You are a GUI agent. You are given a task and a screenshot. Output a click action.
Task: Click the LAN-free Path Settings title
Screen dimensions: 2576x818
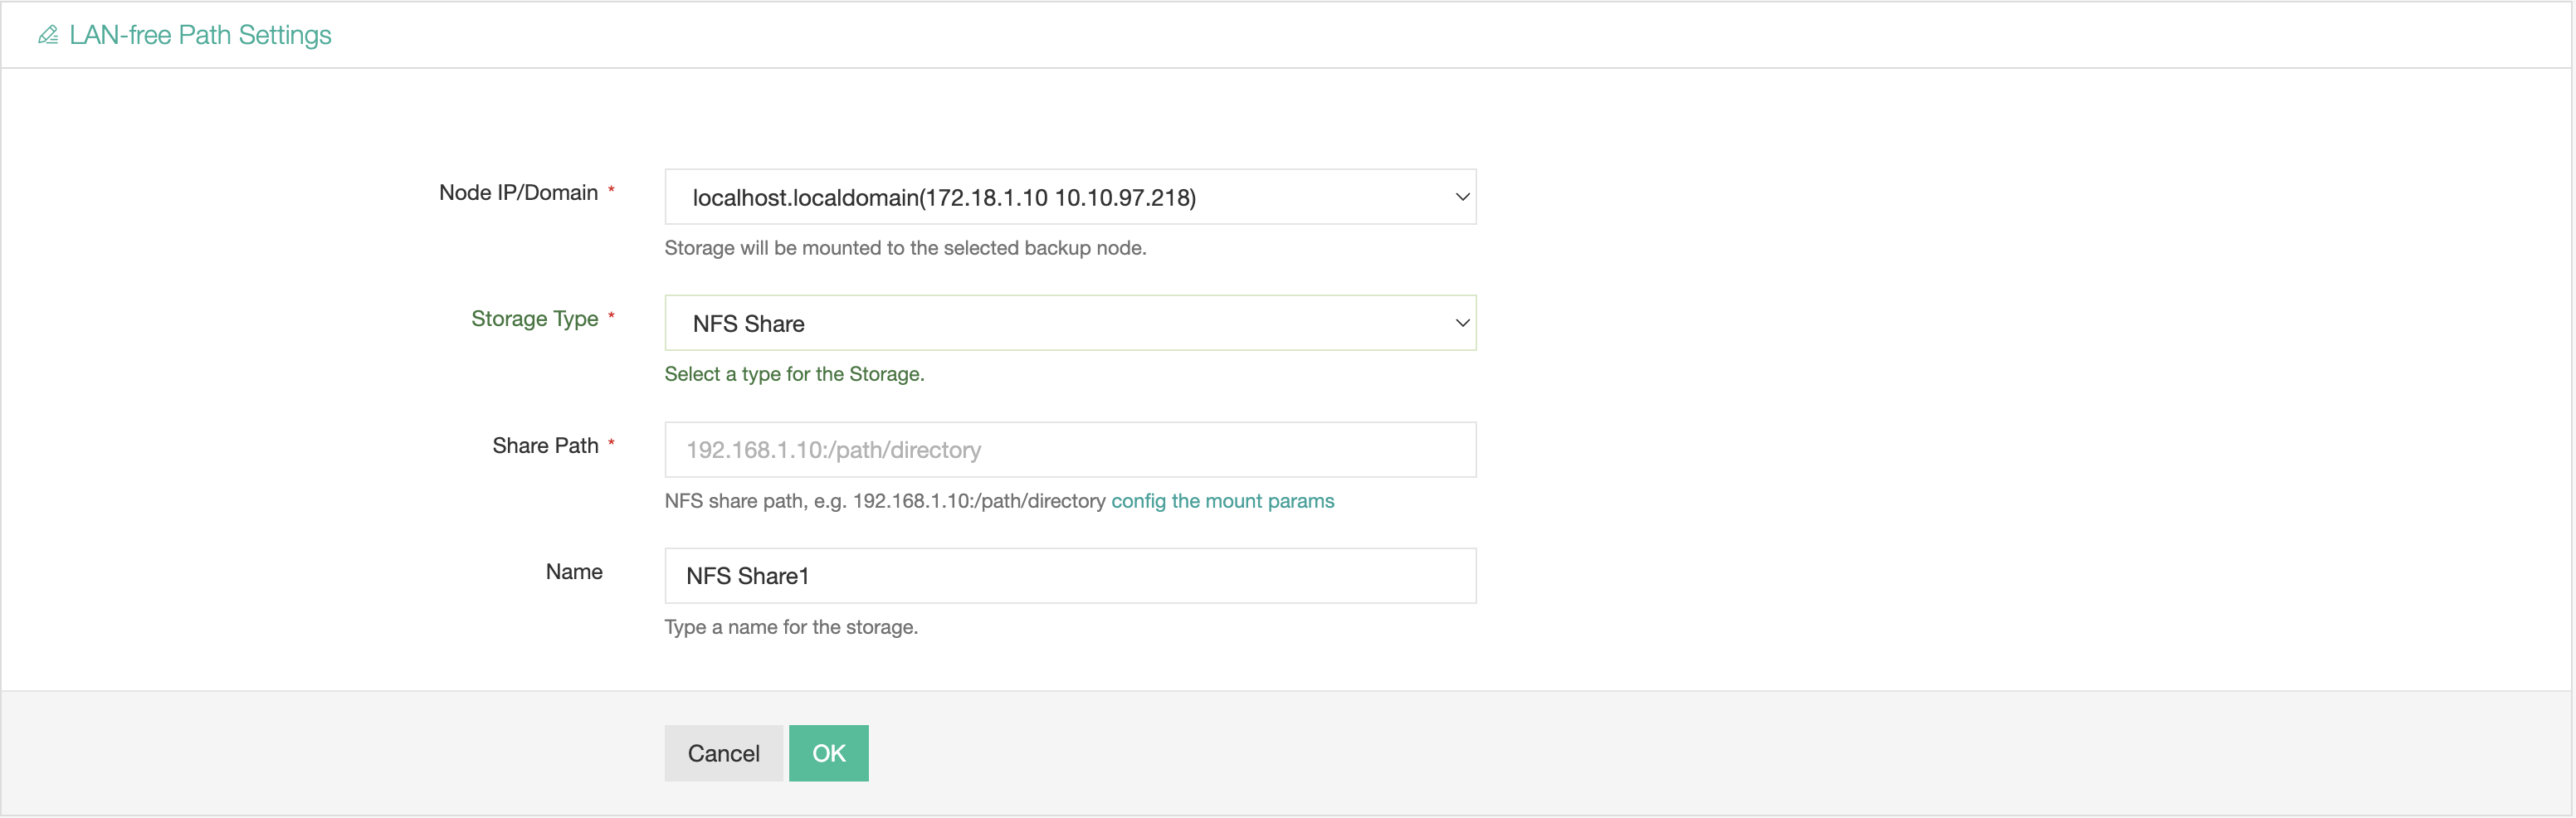point(200,35)
